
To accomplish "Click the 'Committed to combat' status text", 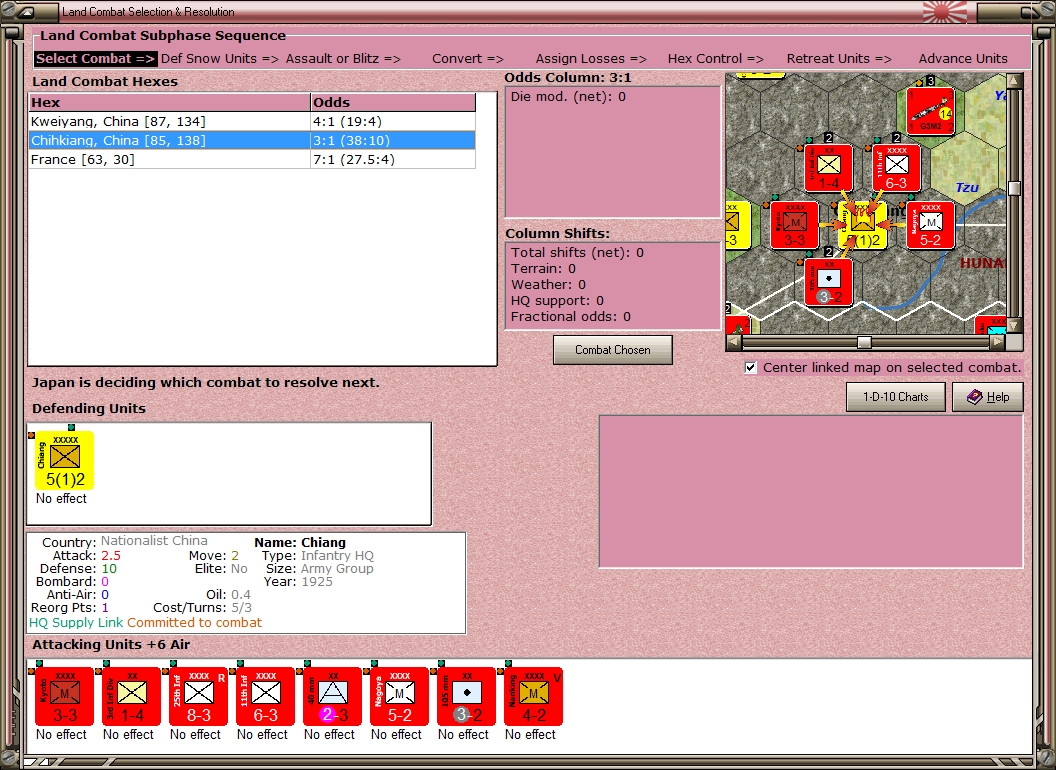I will [x=195, y=622].
